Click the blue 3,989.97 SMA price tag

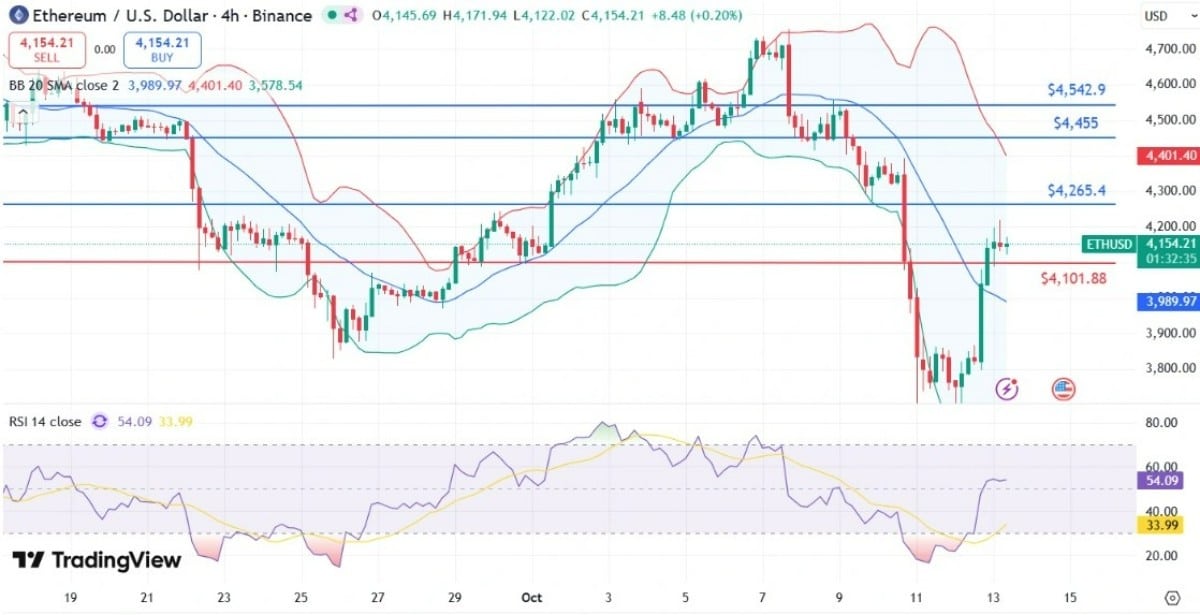(1168, 301)
